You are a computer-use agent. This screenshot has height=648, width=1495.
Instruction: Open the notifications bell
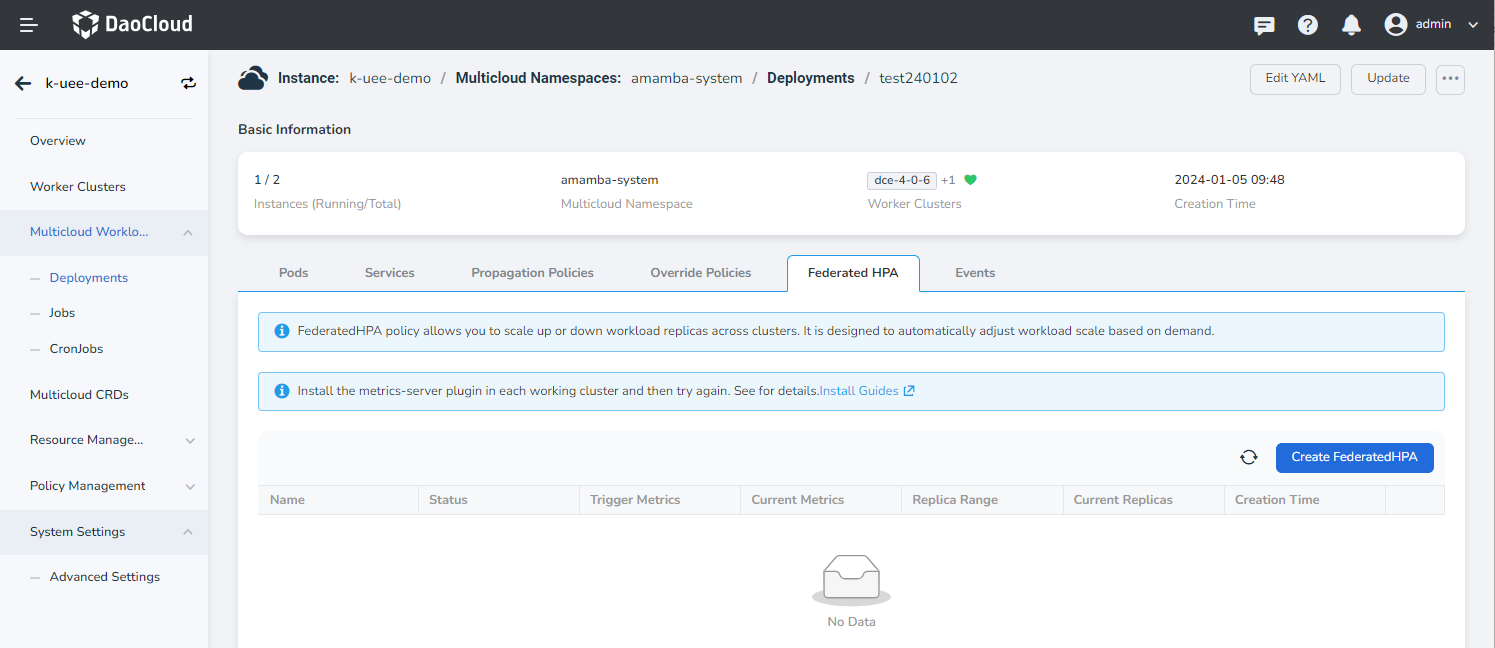(x=1351, y=25)
